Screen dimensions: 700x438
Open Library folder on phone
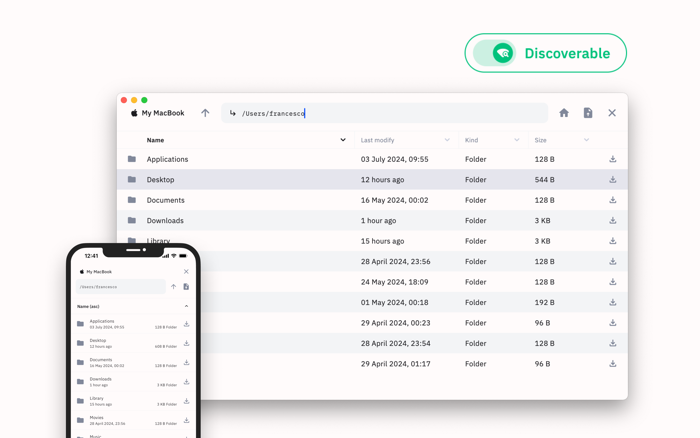click(x=96, y=398)
